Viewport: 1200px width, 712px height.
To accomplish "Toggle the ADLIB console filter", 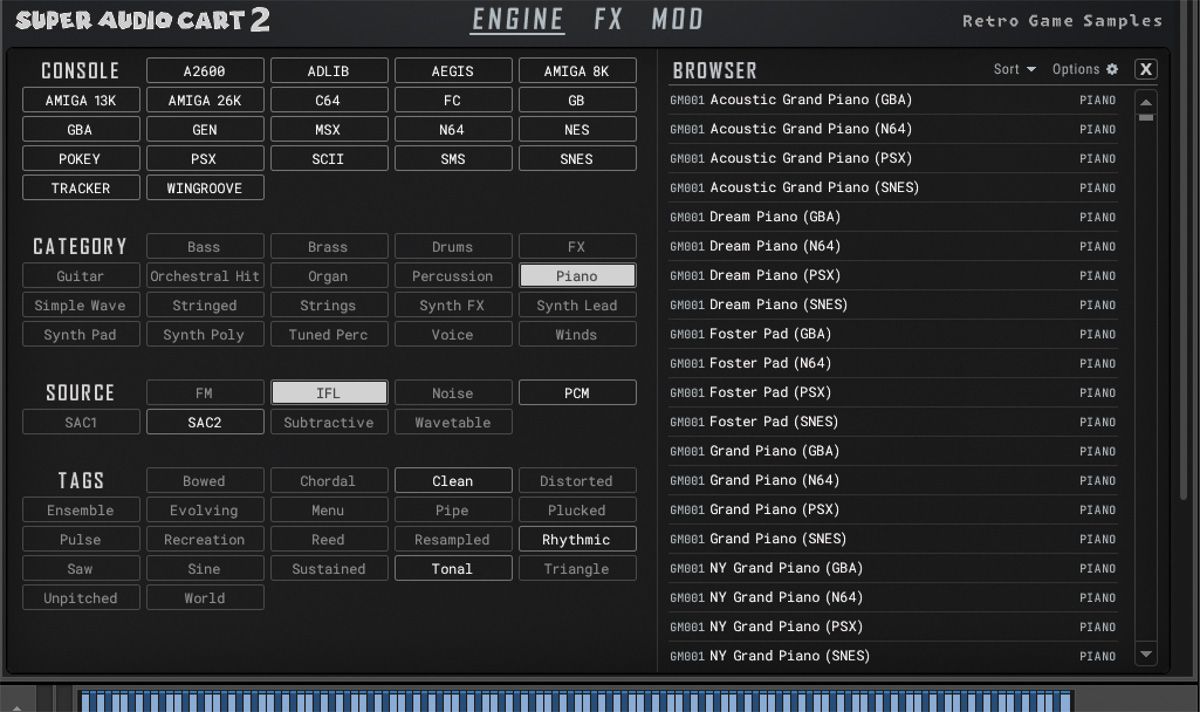I will (x=328, y=71).
